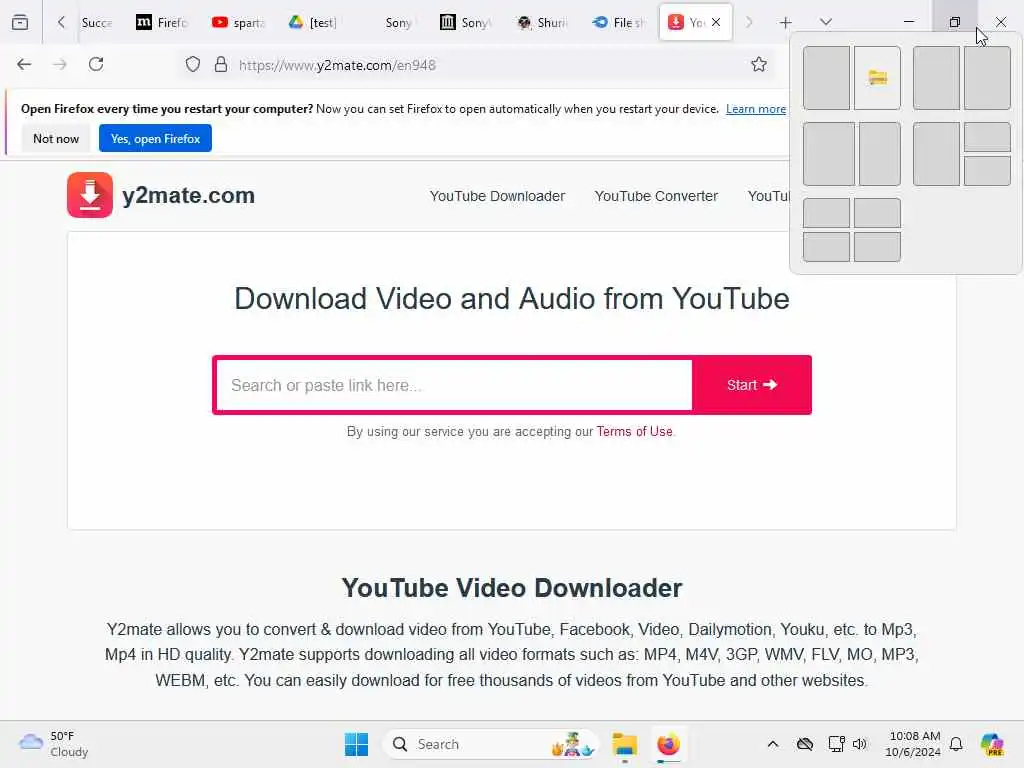The width and height of the screenshot is (1024, 768).
Task: View site security lock info
Action: point(221,64)
